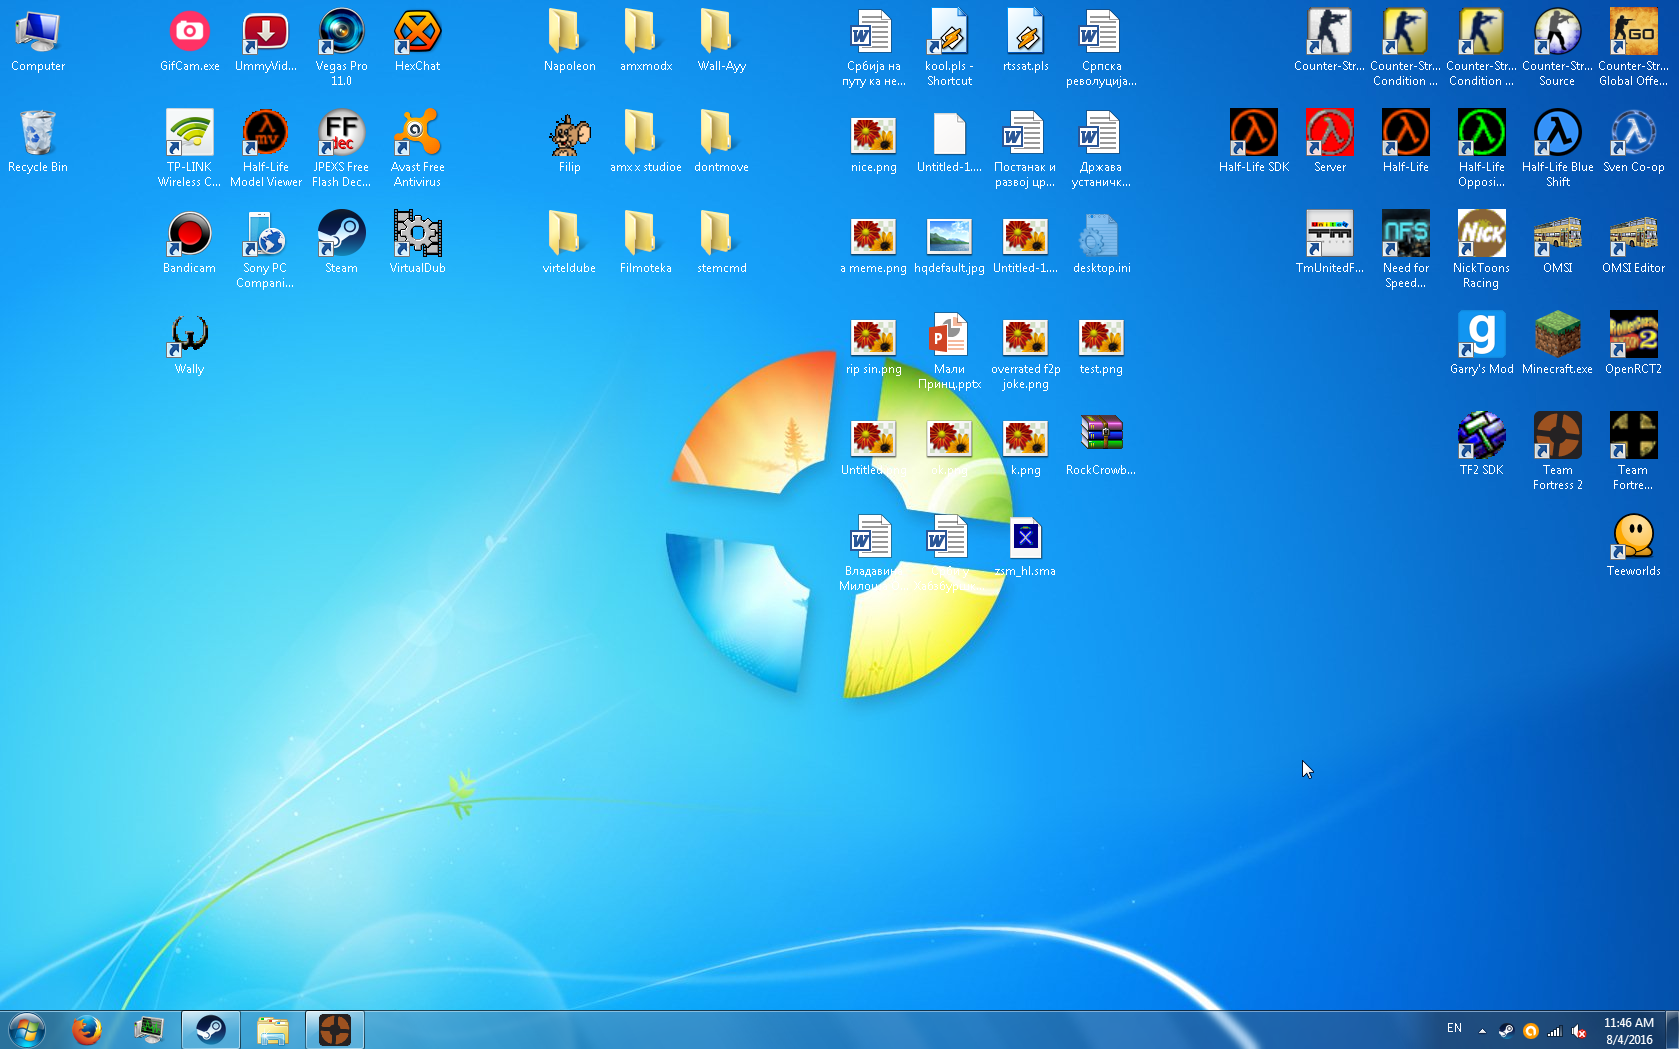This screenshot has width=1679, height=1049.
Task: Select the kool.pls Shortcut file
Action: 949,48
